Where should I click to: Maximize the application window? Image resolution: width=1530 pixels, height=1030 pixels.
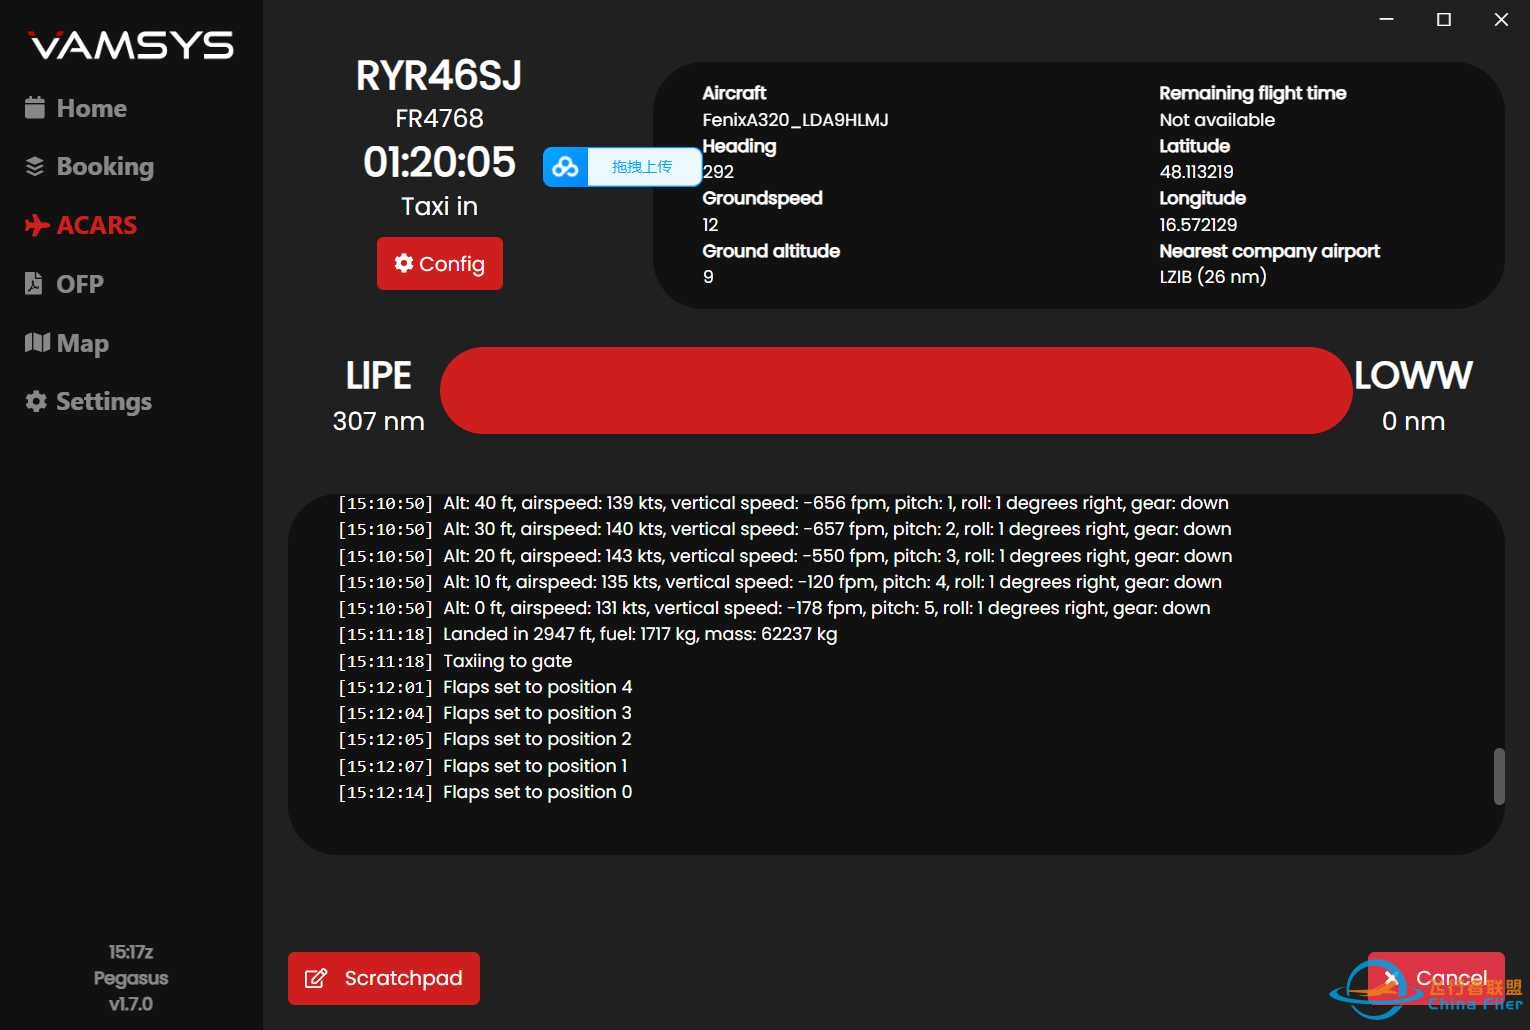[1444, 19]
